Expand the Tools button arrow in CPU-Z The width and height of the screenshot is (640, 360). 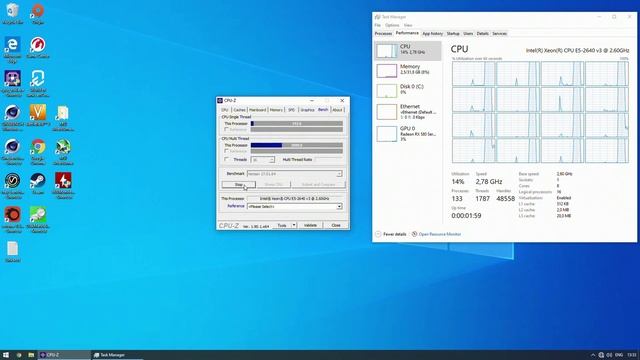[293, 225]
